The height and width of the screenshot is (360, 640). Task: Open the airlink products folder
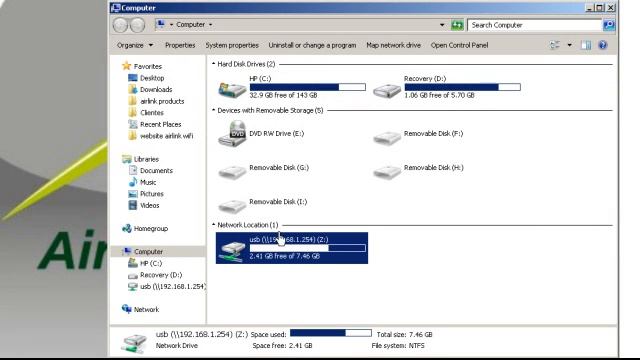(162, 101)
